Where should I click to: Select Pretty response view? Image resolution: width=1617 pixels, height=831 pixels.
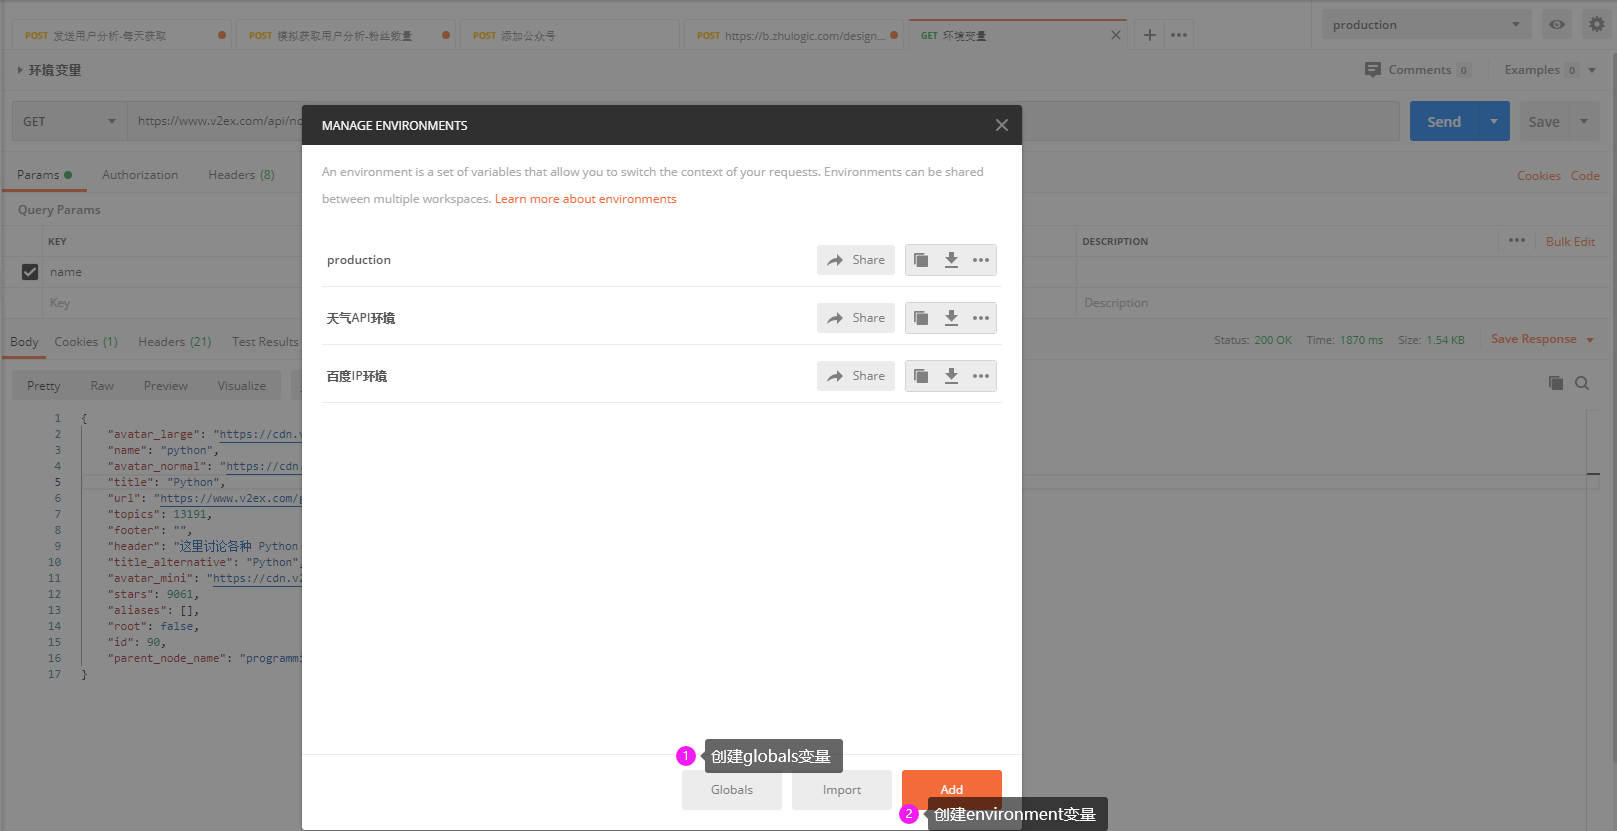(x=44, y=386)
